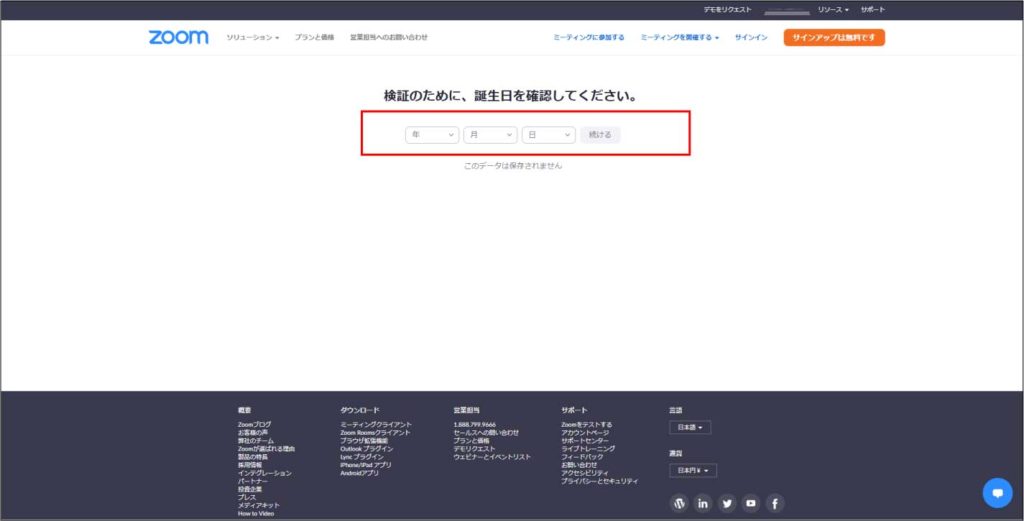The height and width of the screenshot is (521, 1024).
Task: Click the サインイン link
Action: (751, 37)
